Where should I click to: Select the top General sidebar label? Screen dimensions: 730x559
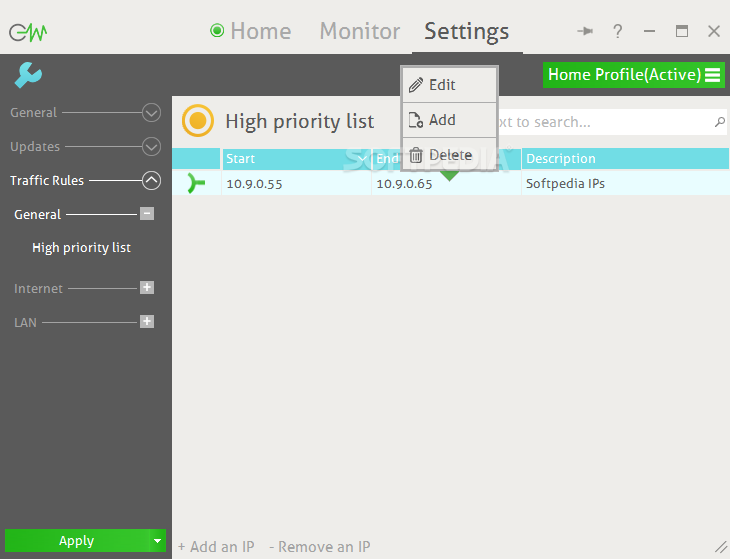[x=34, y=113]
